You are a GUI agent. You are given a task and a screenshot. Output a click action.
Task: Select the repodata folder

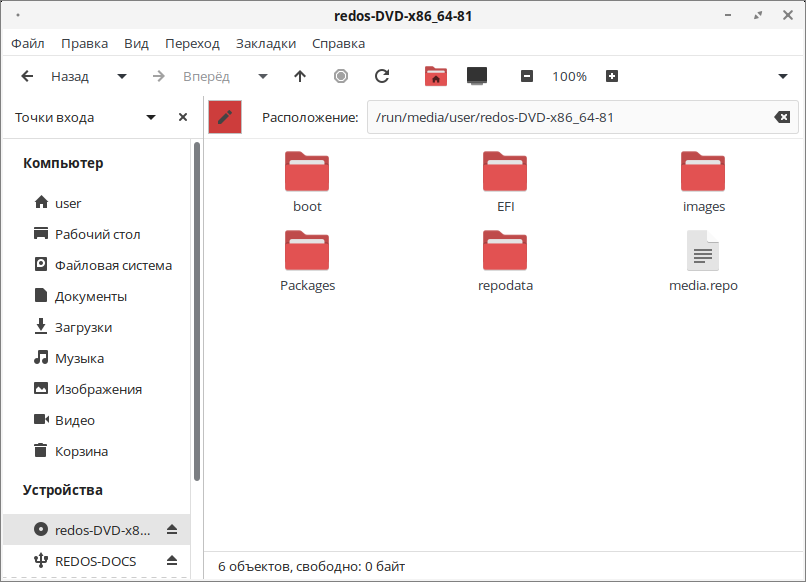pos(505,261)
